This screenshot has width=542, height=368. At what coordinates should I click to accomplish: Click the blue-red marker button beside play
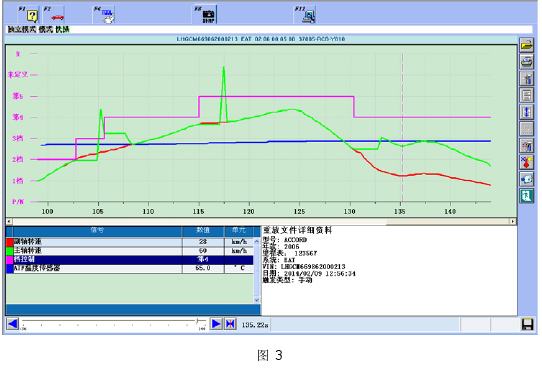(230, 324)
